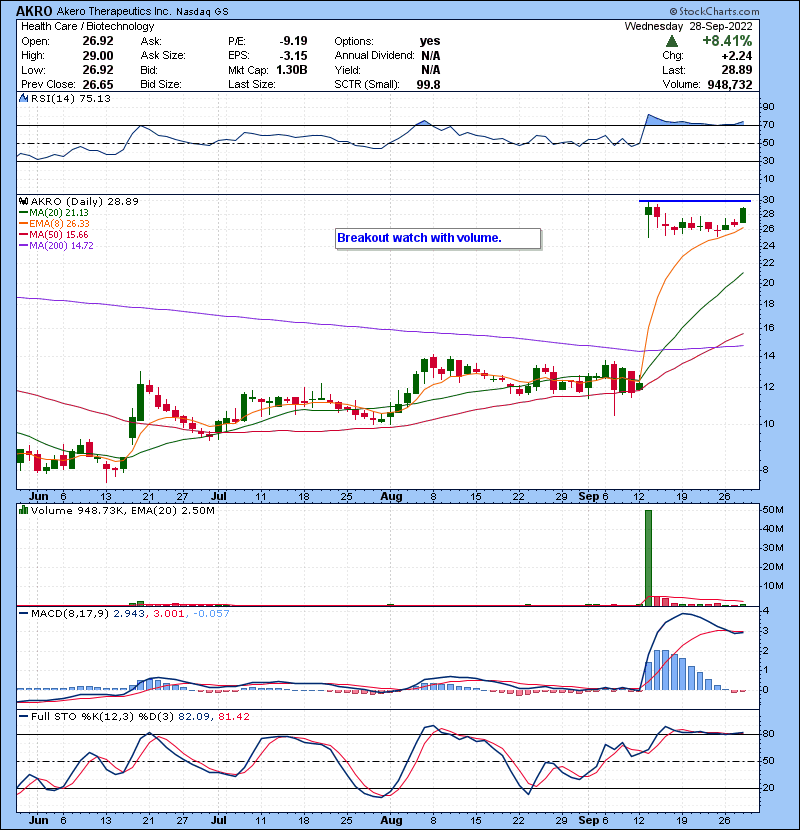Click the 'Sep' label on price chart axis

[x=588, y=497]
